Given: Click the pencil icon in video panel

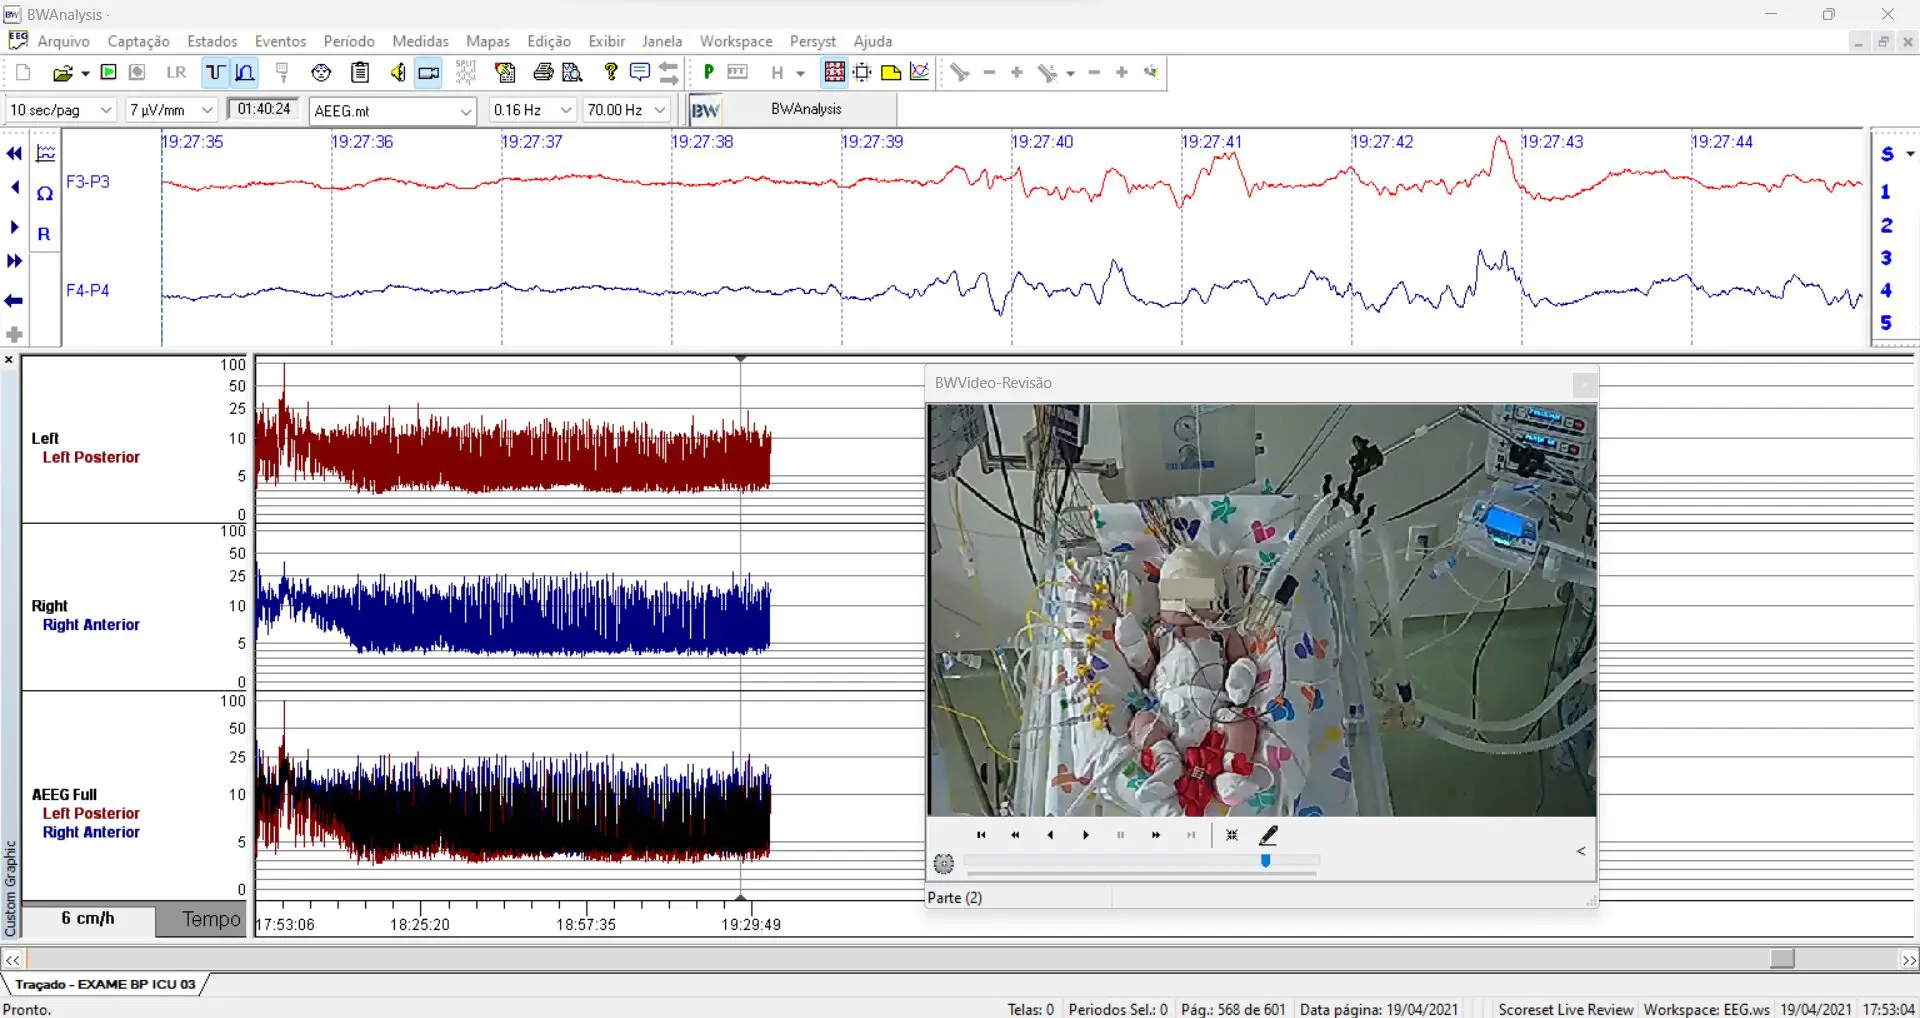Looking at the screenshot, I should (x=1268, y=835).
